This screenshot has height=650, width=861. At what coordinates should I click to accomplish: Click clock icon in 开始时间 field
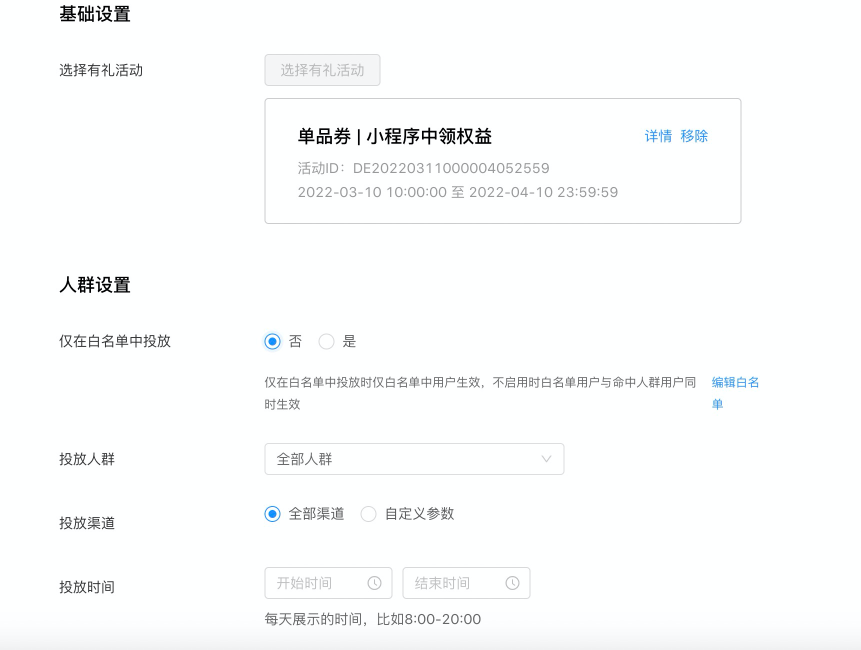(x=374, y=583)
